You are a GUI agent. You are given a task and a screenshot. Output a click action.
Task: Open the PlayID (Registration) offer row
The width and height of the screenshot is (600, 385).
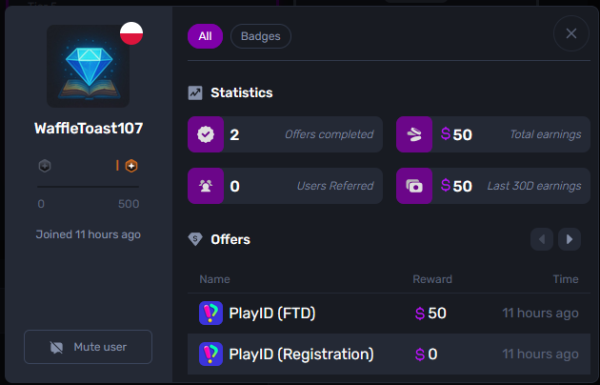click(389, 354)
